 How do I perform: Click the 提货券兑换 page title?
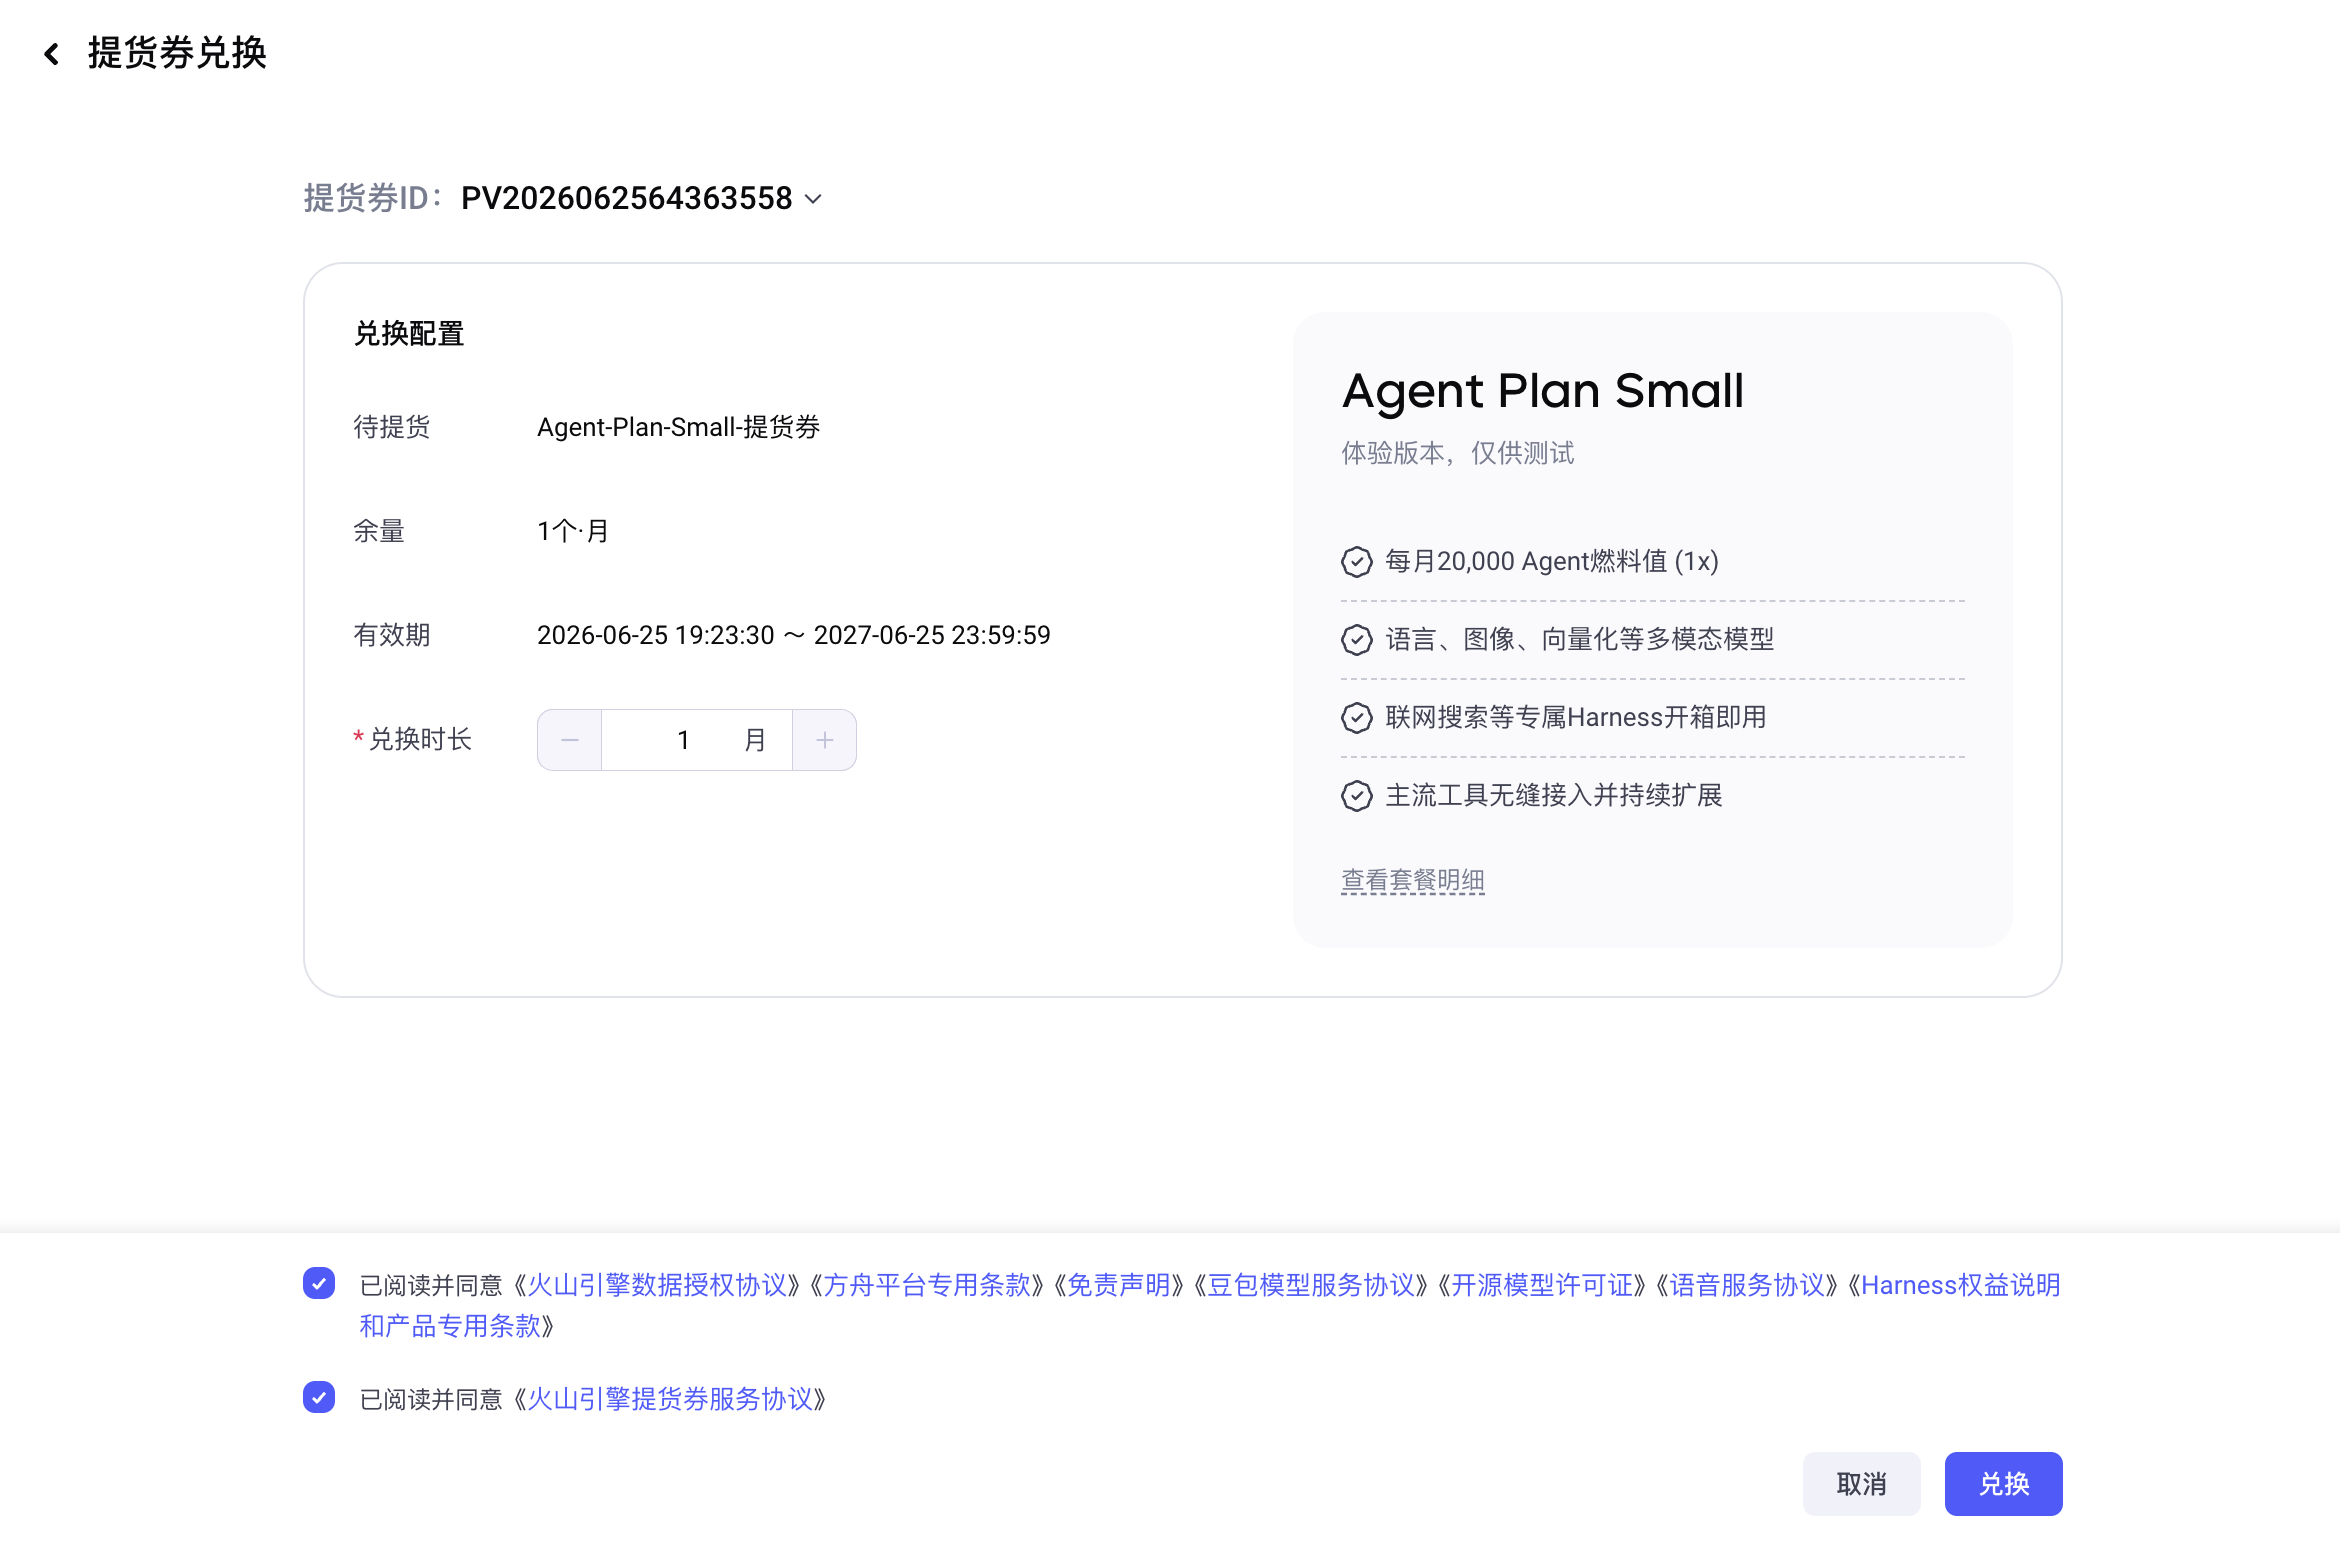click(177, 54)
